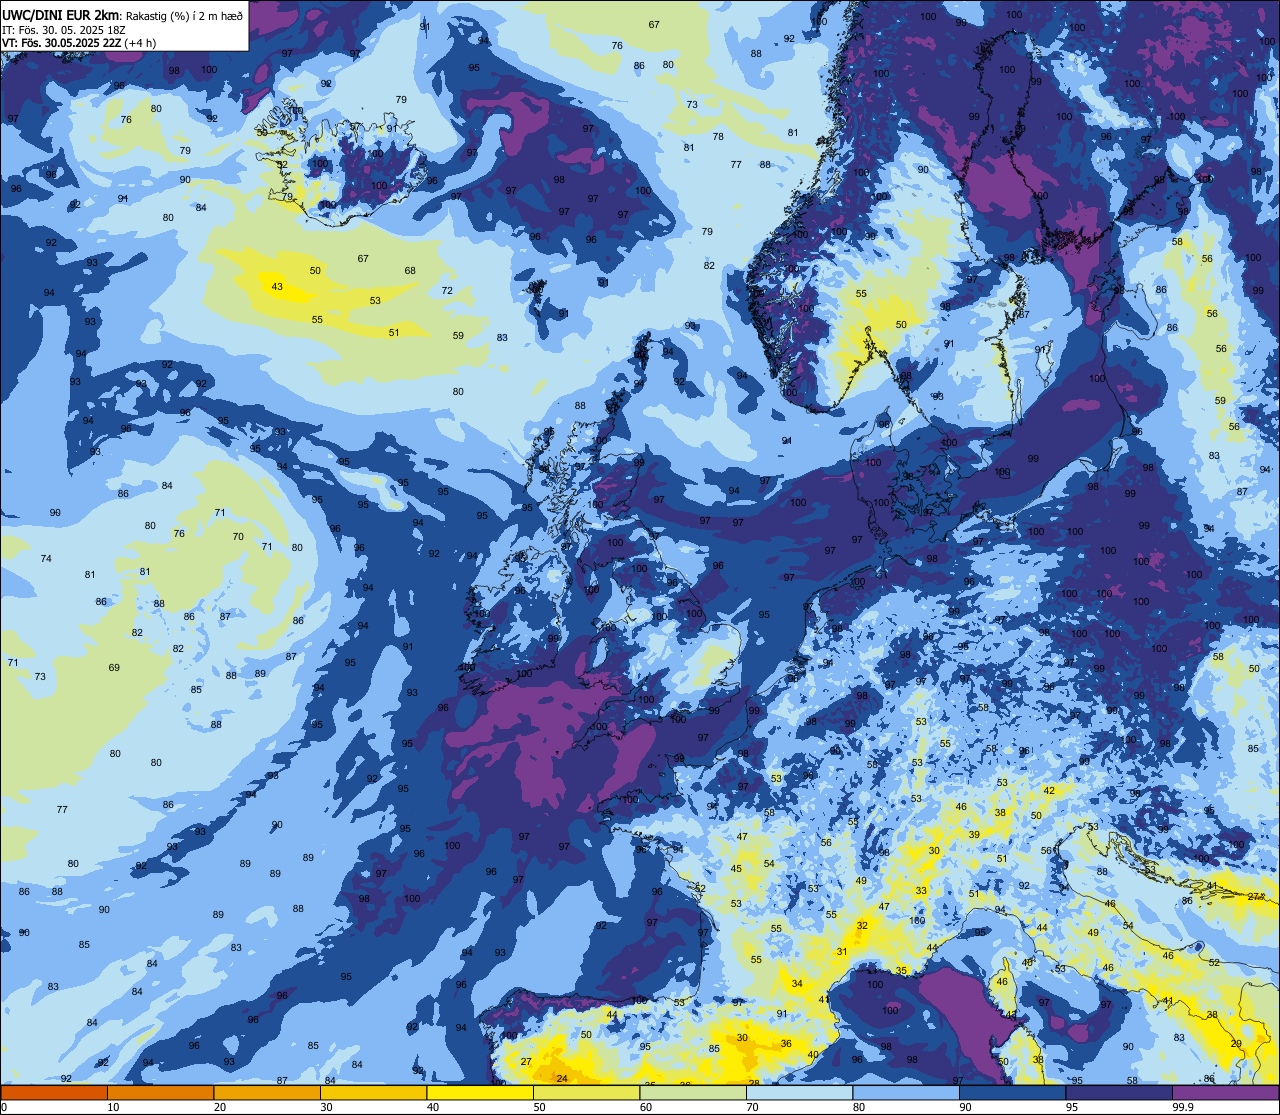This screenshot has width=1280, height=1115.
Task: Click the light green 60–70 legend swatch
Action: coord(693,1092)
